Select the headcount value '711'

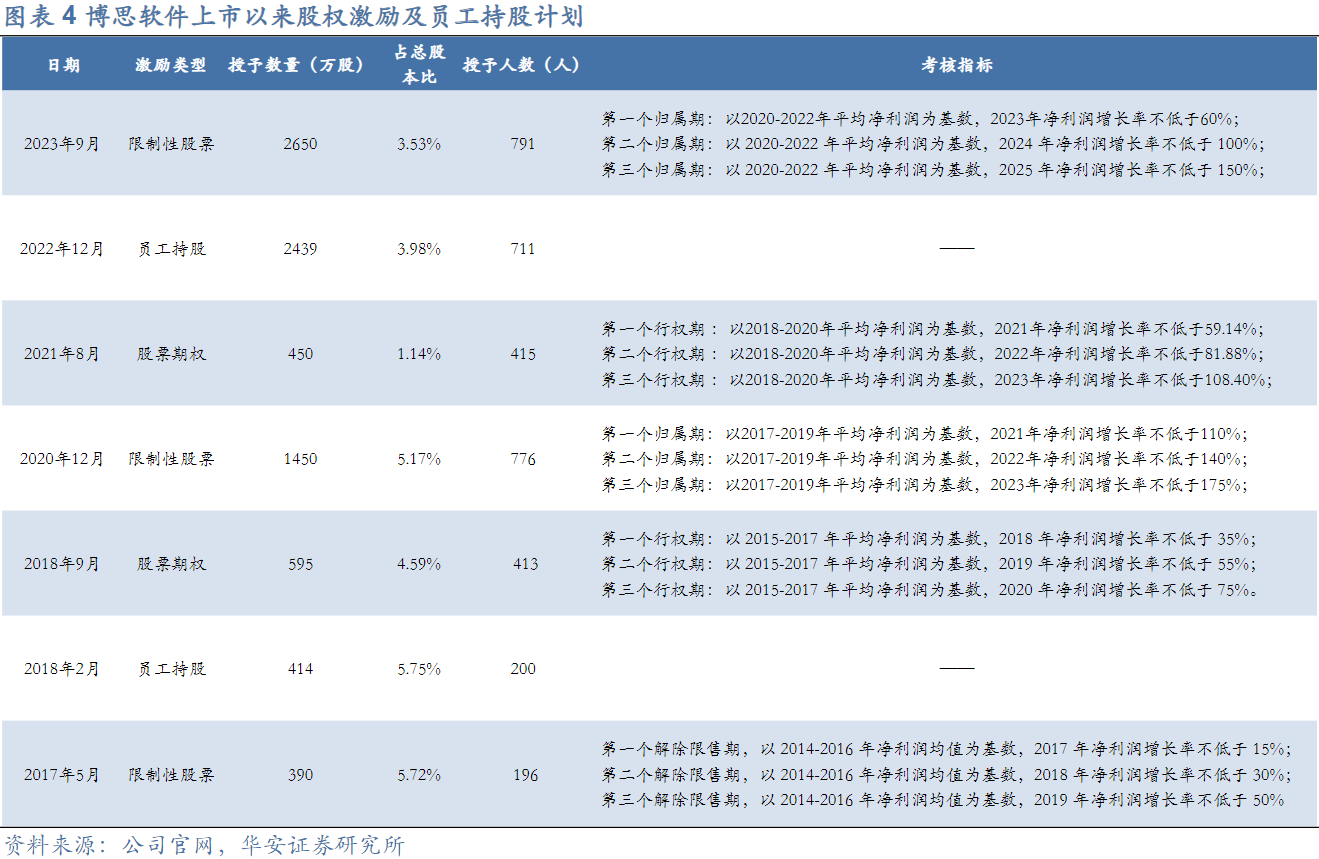522,249
